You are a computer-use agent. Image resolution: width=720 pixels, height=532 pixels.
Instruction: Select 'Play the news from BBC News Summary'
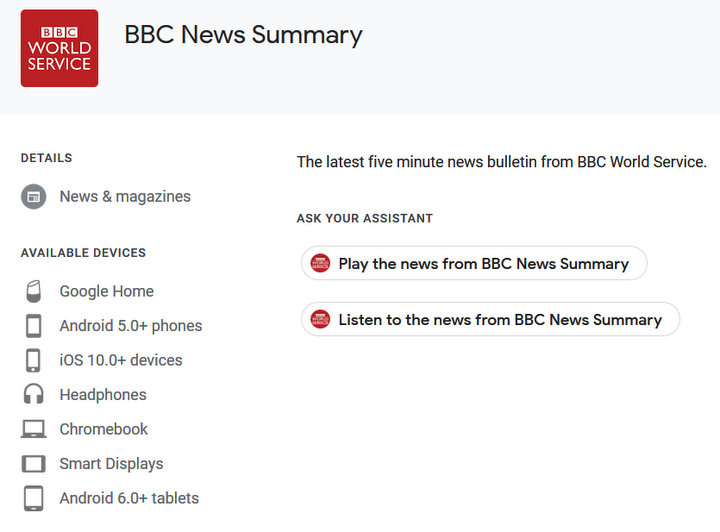pos(474,263)
